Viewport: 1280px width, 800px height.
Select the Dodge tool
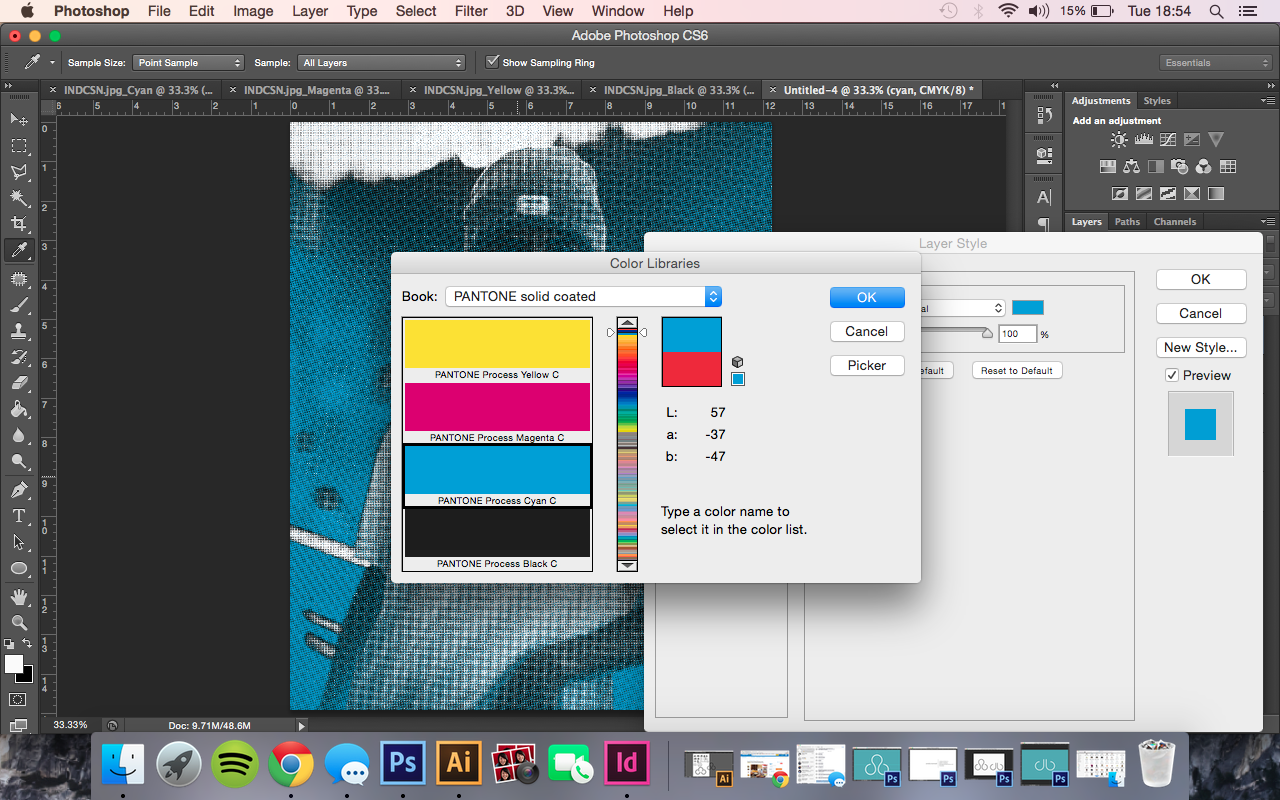pos(18,461)
